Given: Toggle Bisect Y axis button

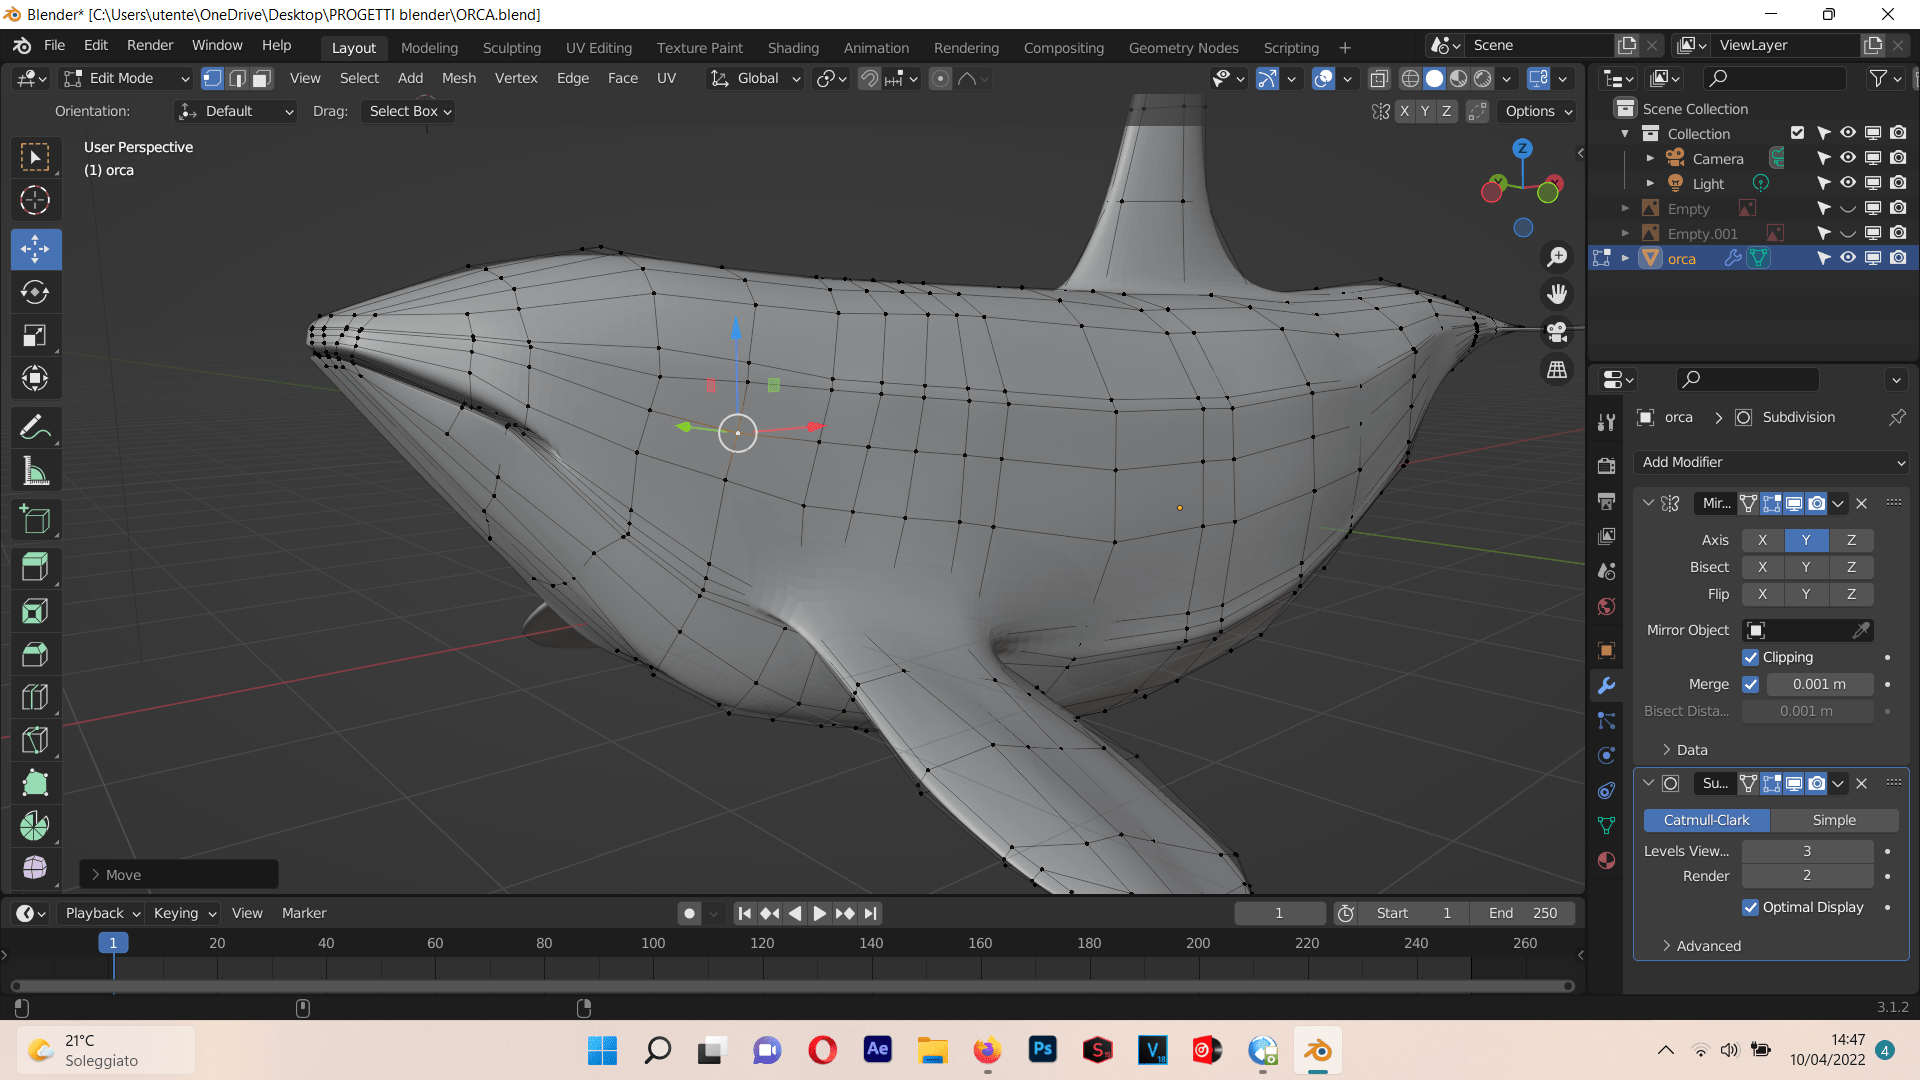Looking at the screenshot, I should [1806, 567].
